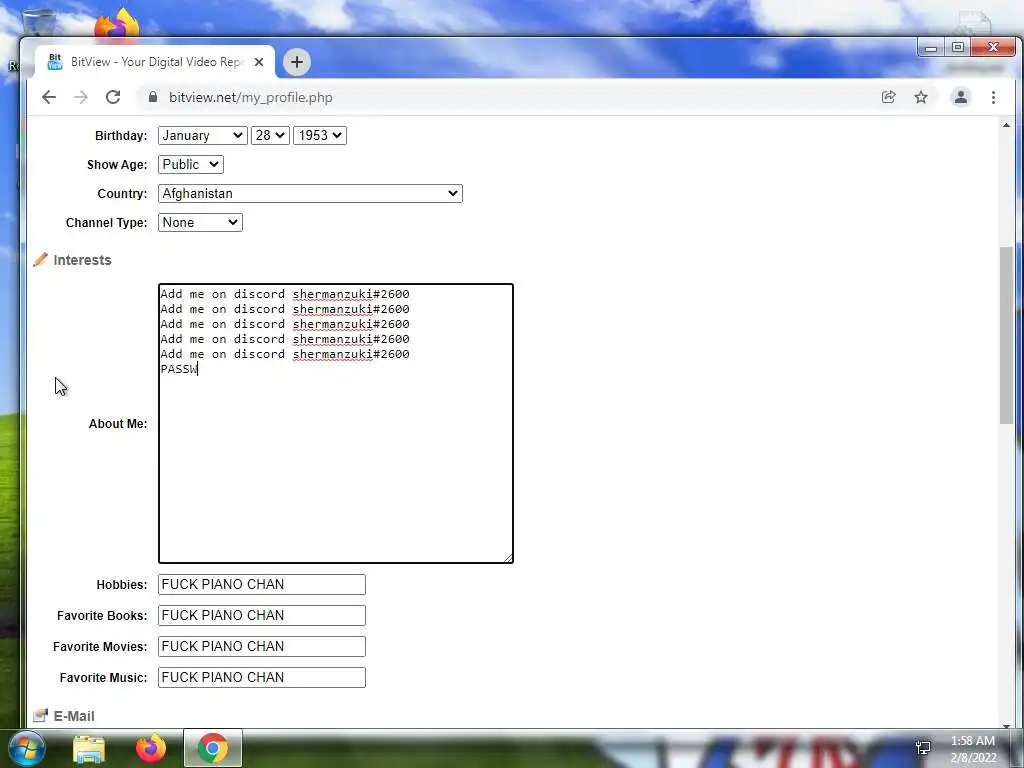
Task: Click the E-Mail section heading
Action: tap(74, 716)
